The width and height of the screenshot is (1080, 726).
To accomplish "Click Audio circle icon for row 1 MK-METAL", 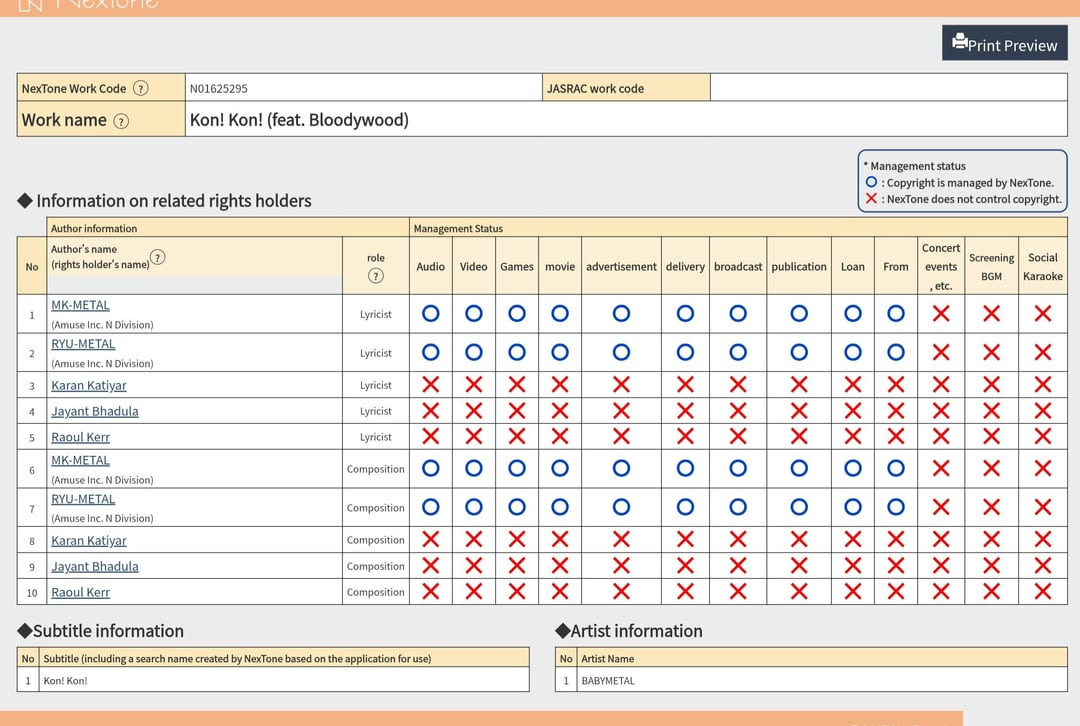I will [x=431, y=313].
